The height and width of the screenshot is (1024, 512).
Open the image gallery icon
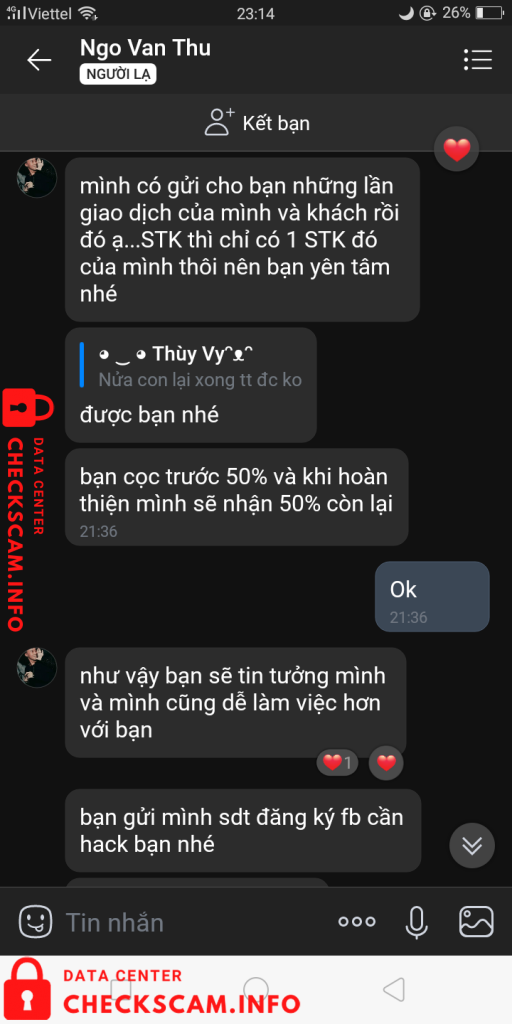pos(477,921)
